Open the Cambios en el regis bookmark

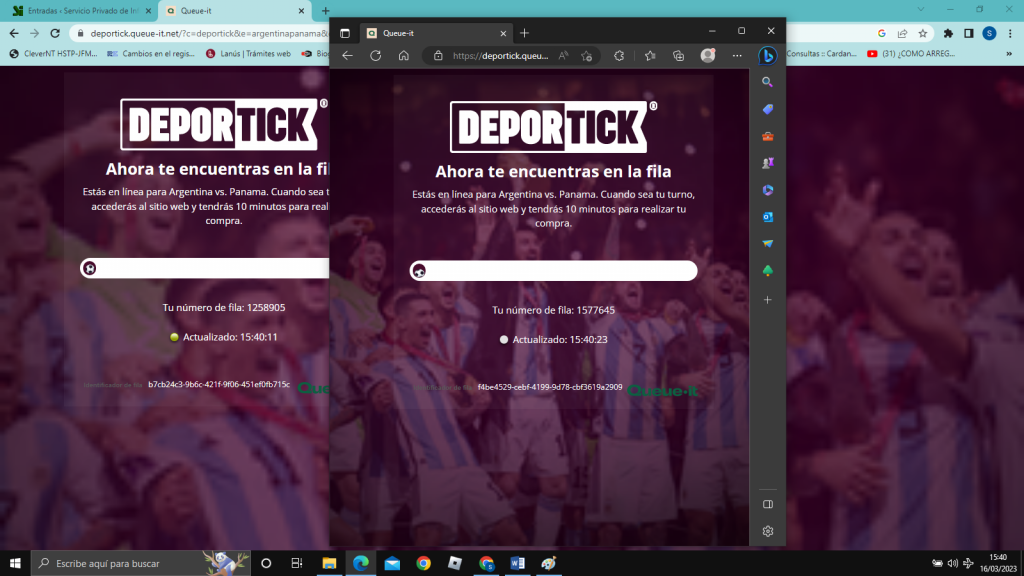[x=151, y=54]
